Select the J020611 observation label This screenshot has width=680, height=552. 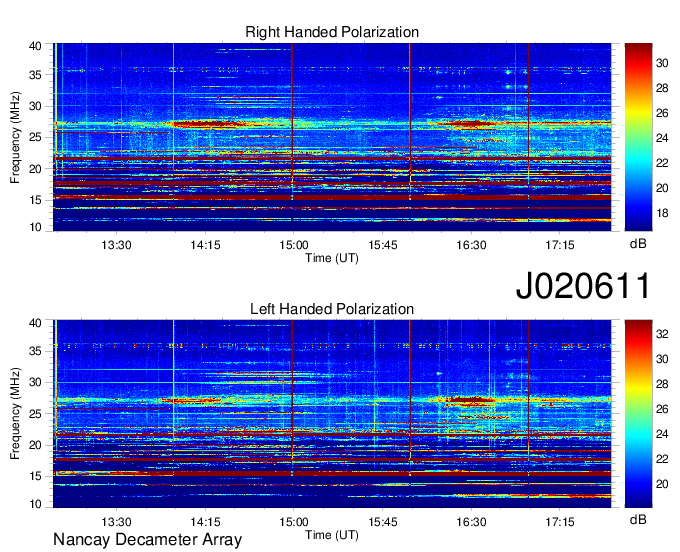[x=583, y=286]
